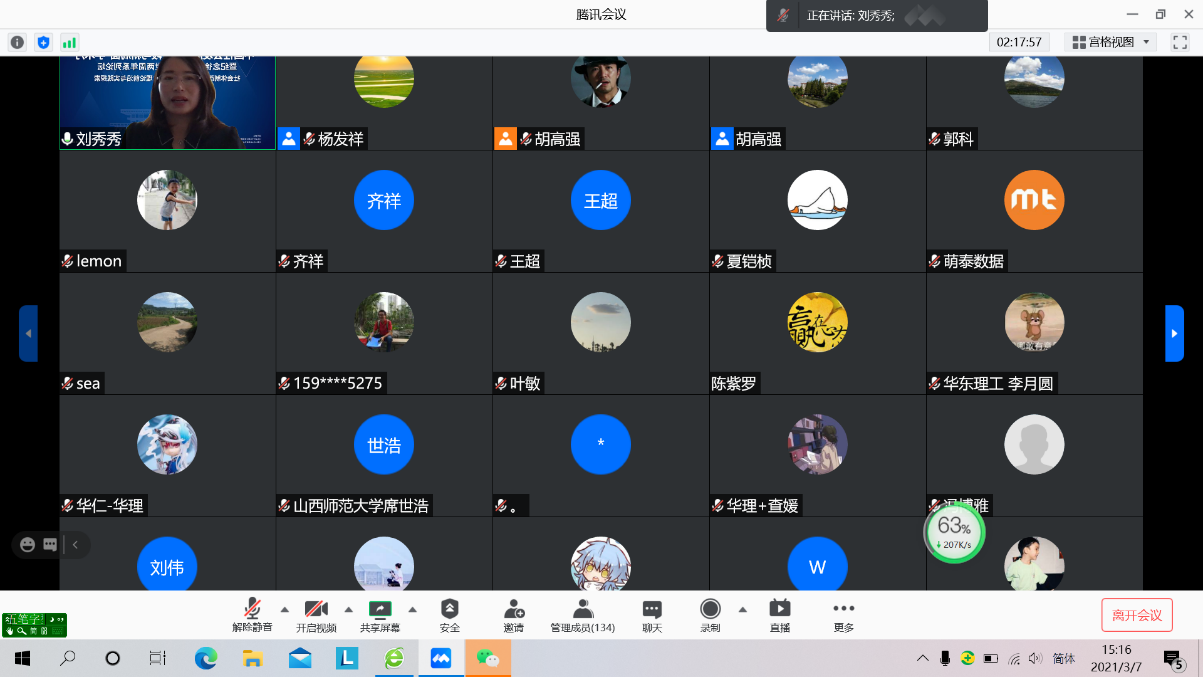The width and height of the screenshot is (1203, 677).
Task: Open 管理成员(134) participants list
Action: click(582, 614)
